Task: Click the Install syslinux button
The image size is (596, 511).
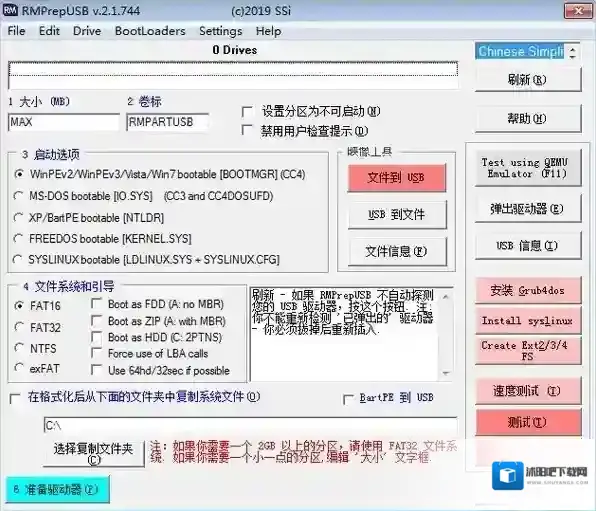Action: point(528,321)
